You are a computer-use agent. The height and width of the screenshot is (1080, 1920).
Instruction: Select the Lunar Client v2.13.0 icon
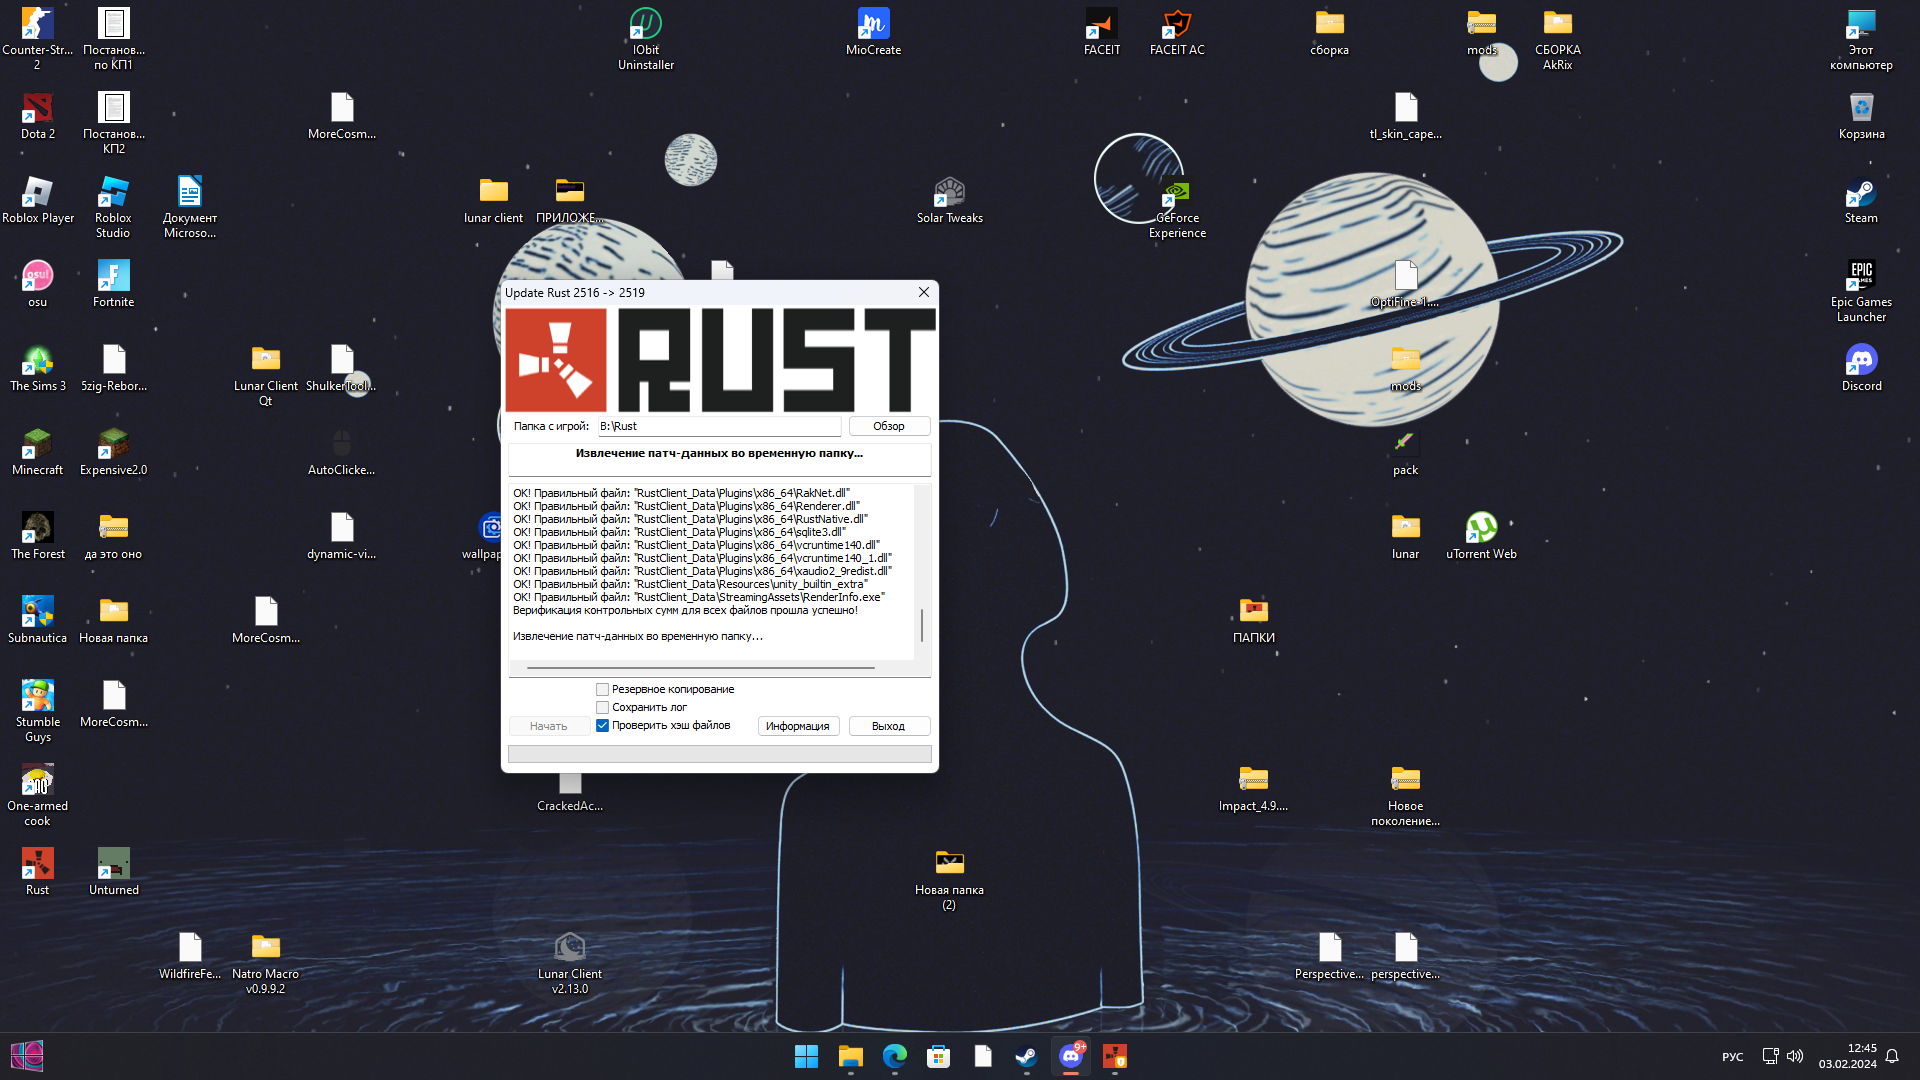(x=569, y=962)
